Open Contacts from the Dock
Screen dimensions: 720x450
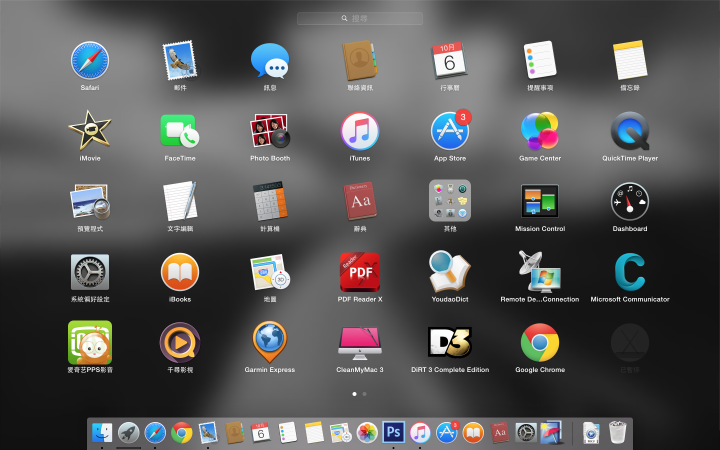[x=235, y=433]
